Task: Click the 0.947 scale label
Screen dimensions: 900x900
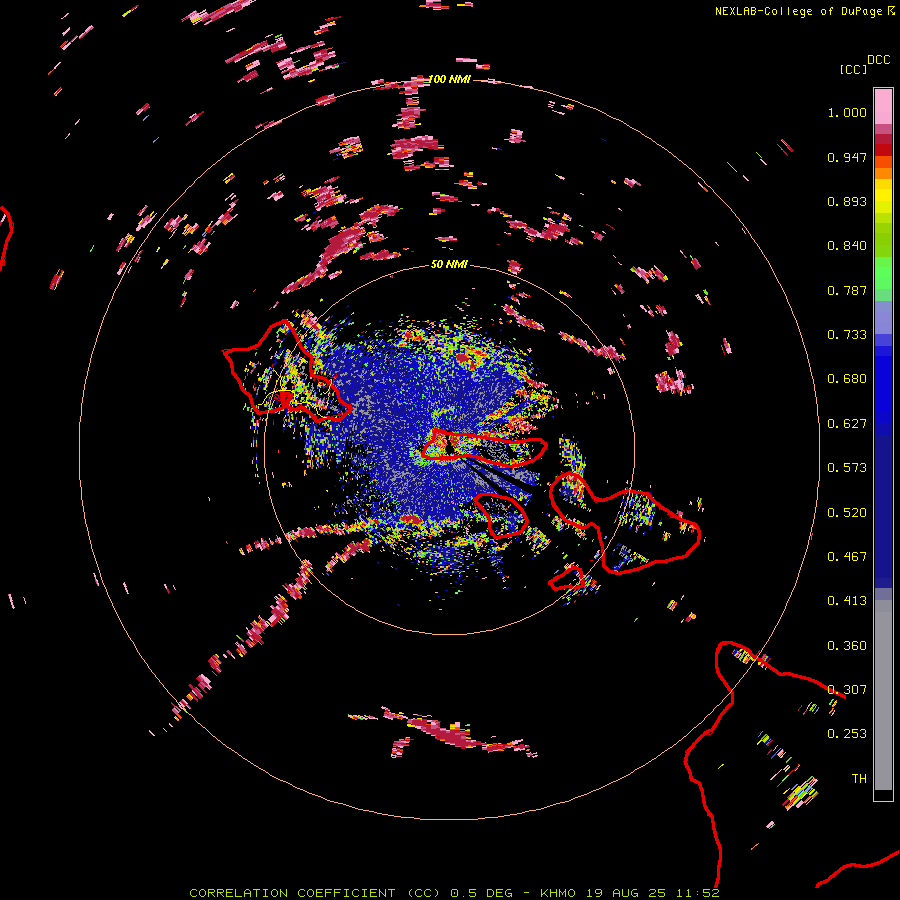Action: pyautogui.click(x=847, y=157)
